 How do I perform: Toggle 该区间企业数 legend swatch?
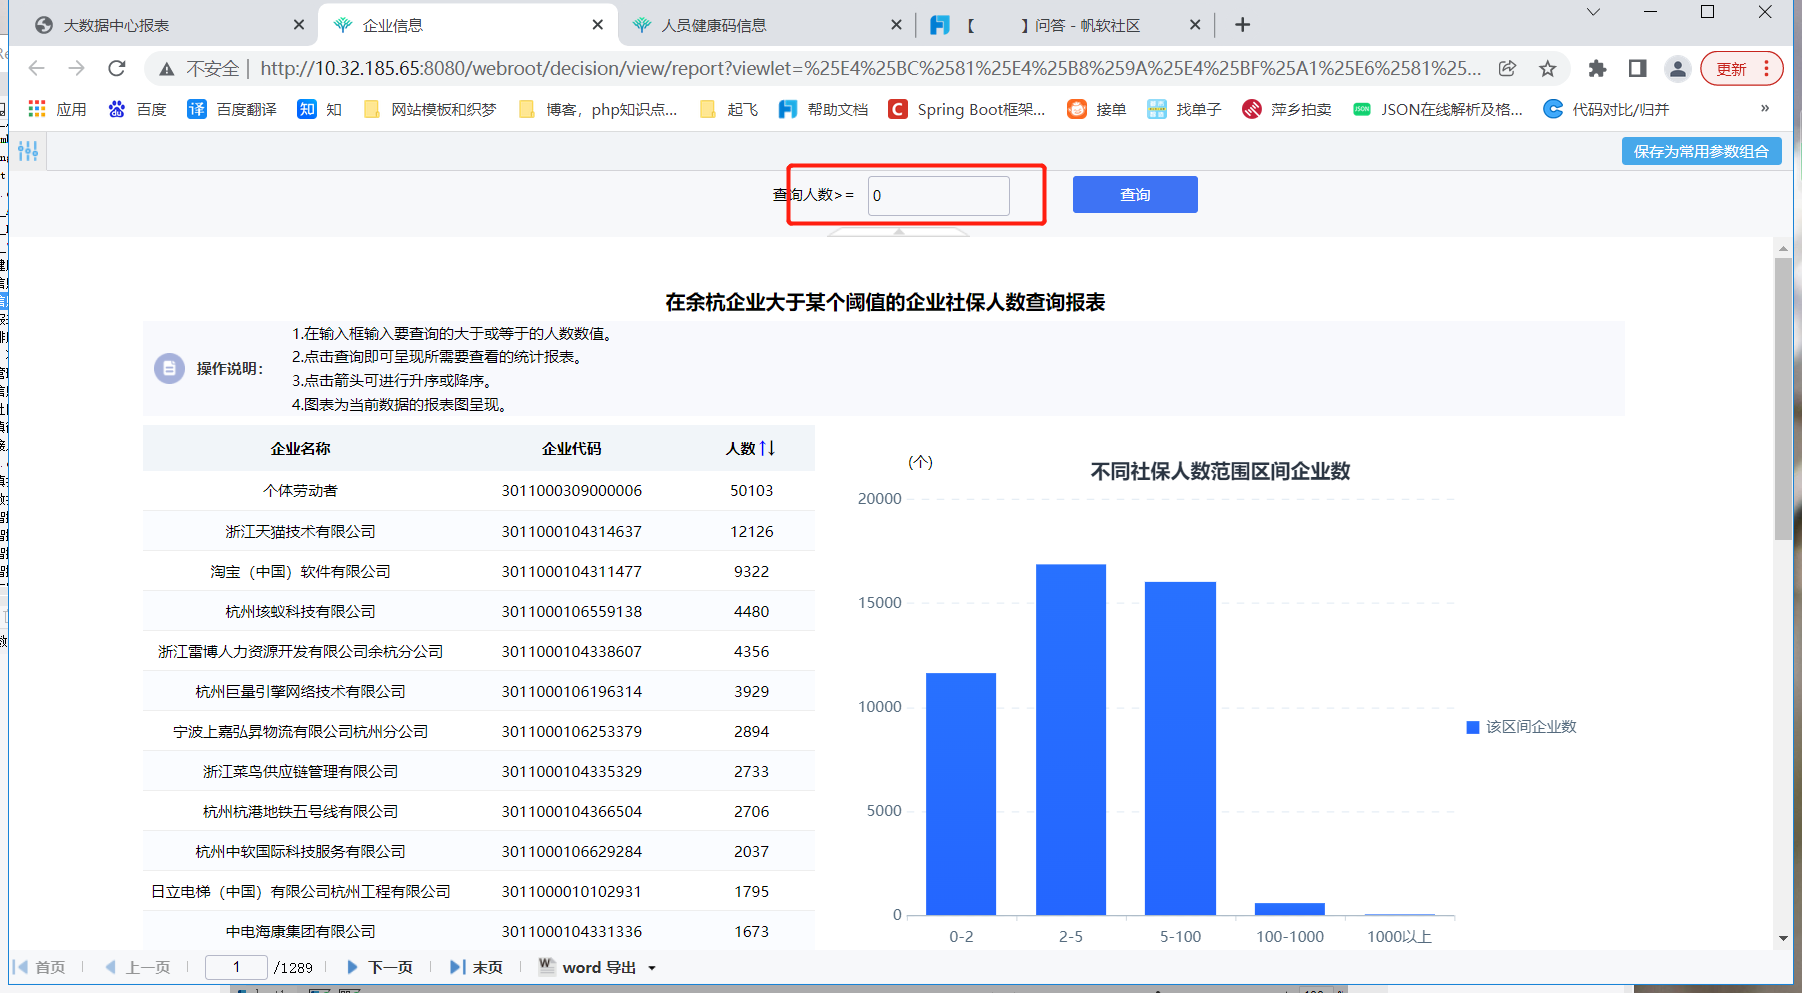[1473, 727]
